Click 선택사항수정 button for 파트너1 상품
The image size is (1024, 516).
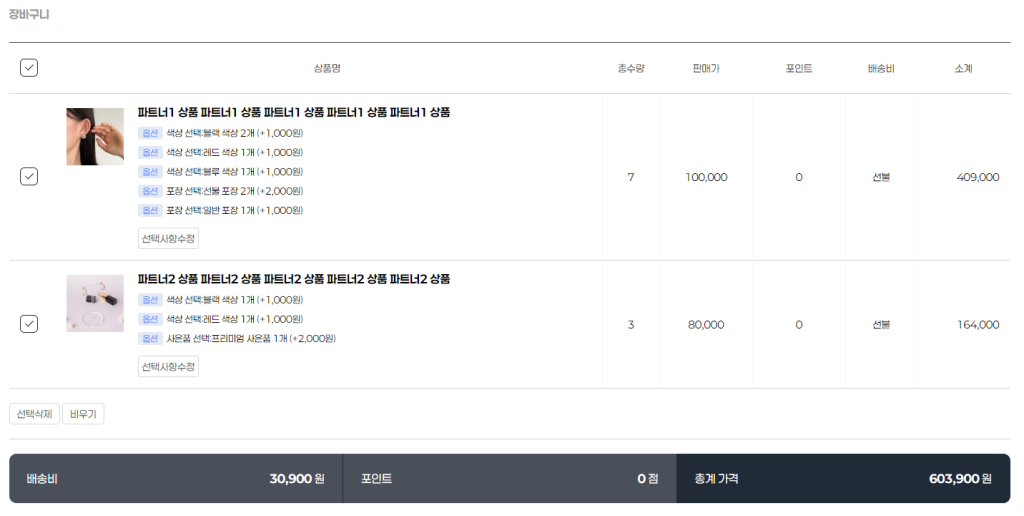(168, 238)
